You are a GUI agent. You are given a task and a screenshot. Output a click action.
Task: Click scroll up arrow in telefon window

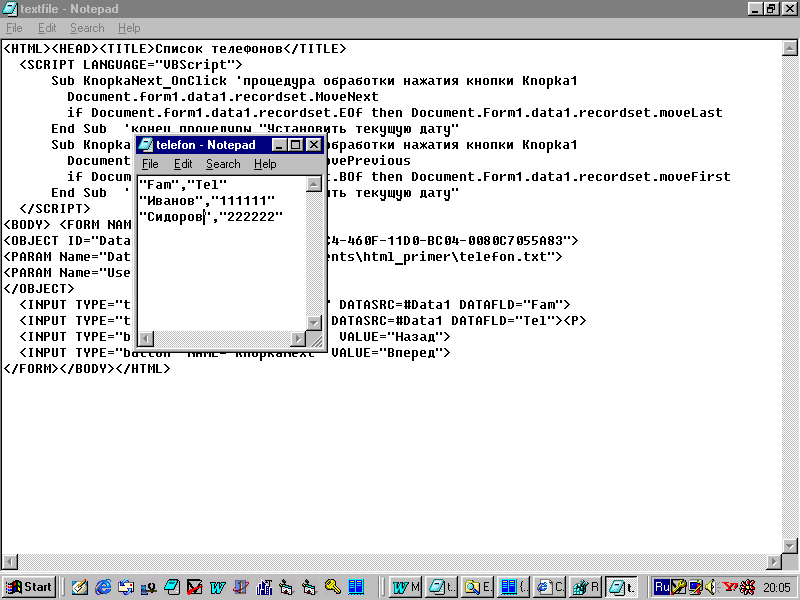pos(314,184)
